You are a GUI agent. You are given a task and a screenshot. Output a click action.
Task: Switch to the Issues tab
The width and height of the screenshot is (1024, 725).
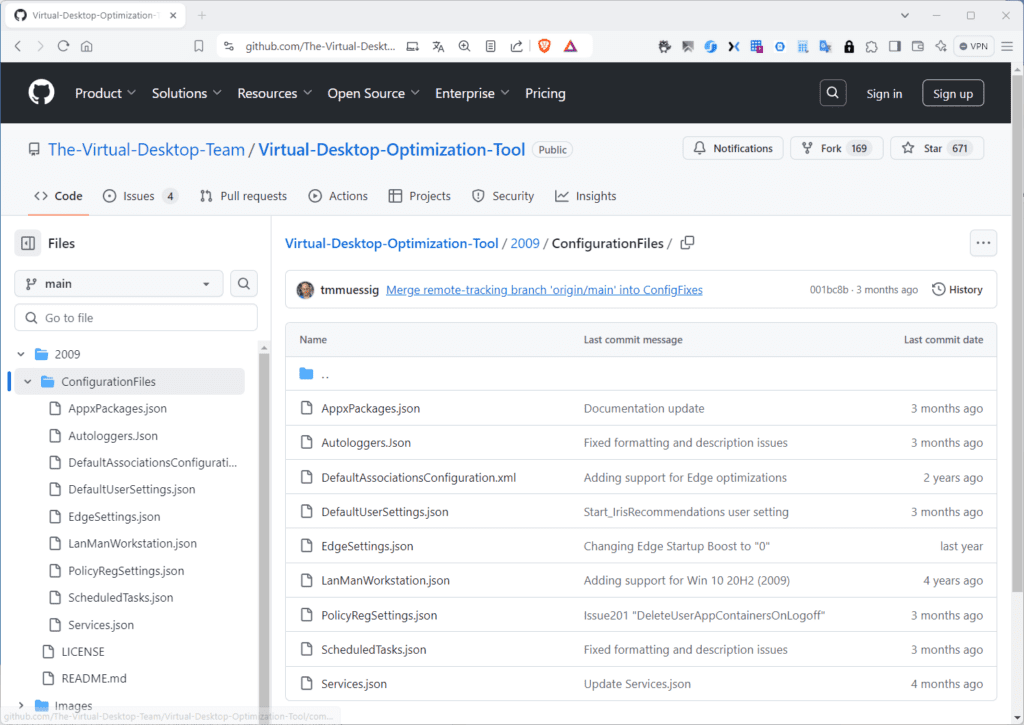pos(140,196)
